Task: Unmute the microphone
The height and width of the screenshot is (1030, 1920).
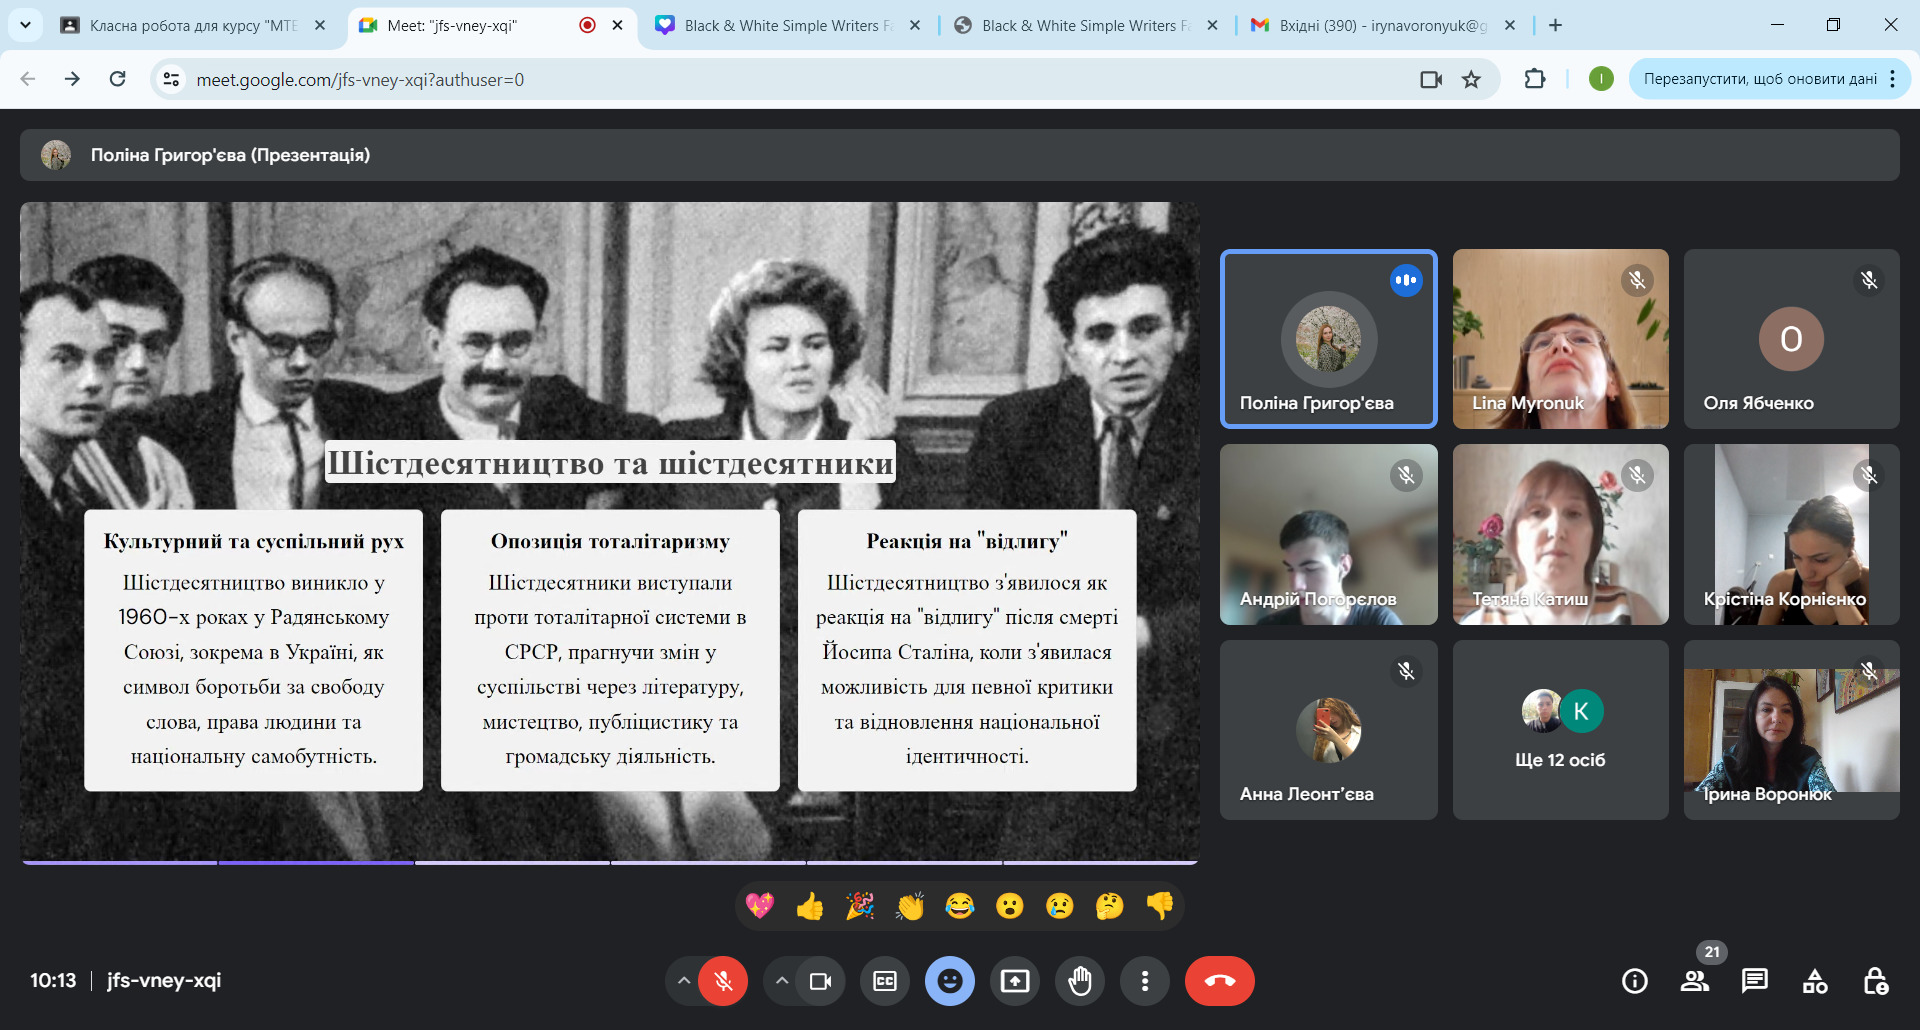Action: pyautogui.click(x=723, y=981)
